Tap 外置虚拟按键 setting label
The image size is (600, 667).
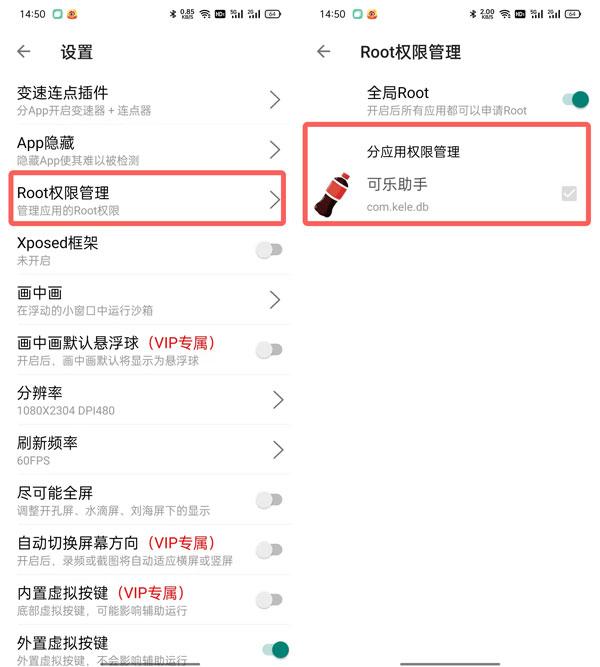(x=63, y=643)
